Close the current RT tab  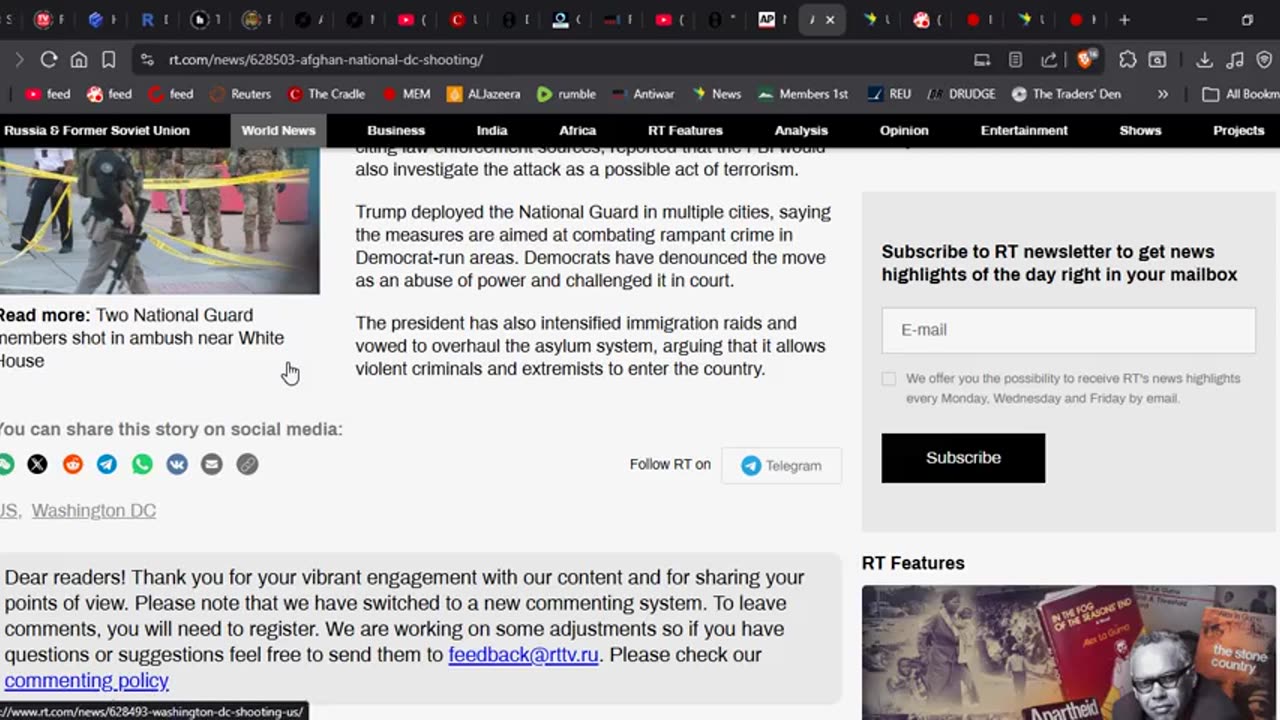(830, 20)
